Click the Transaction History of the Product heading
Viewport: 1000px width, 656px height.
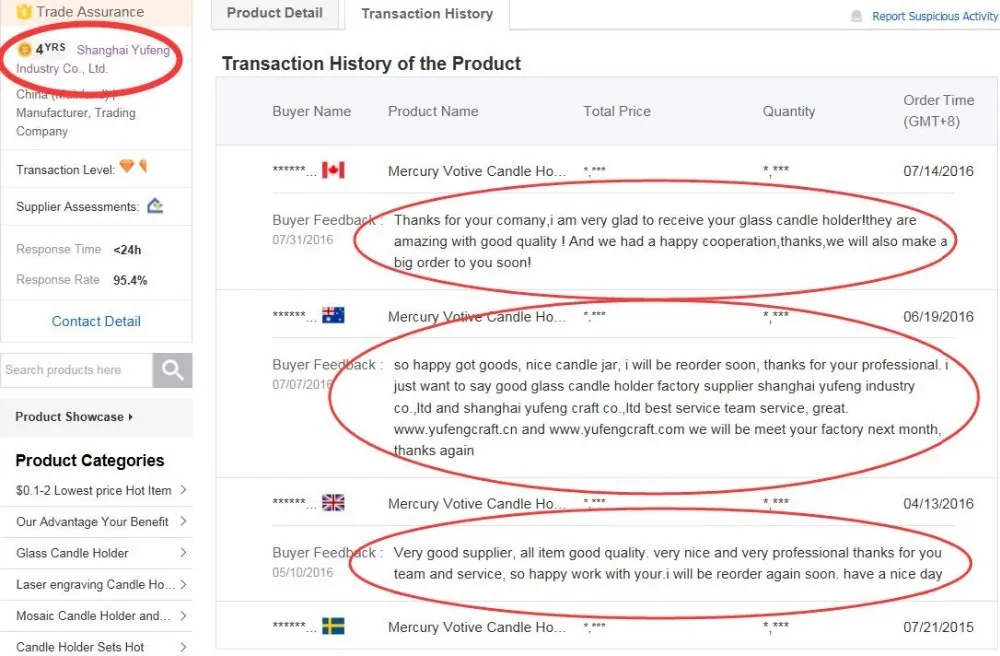pyautogui.click(x=371, y=64)
